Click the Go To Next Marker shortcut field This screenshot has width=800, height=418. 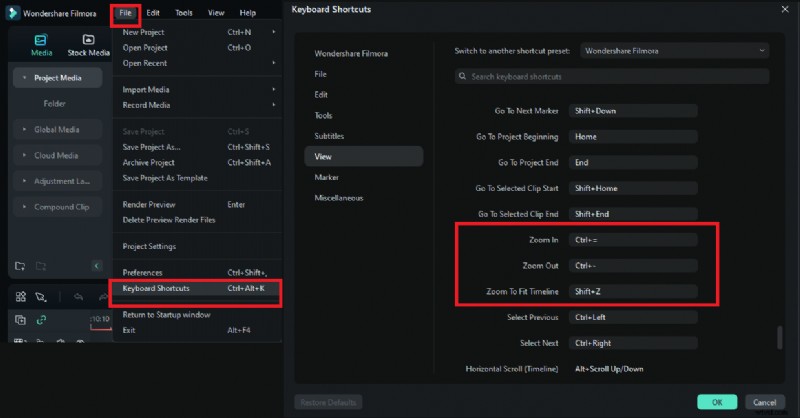pos(633,111)
